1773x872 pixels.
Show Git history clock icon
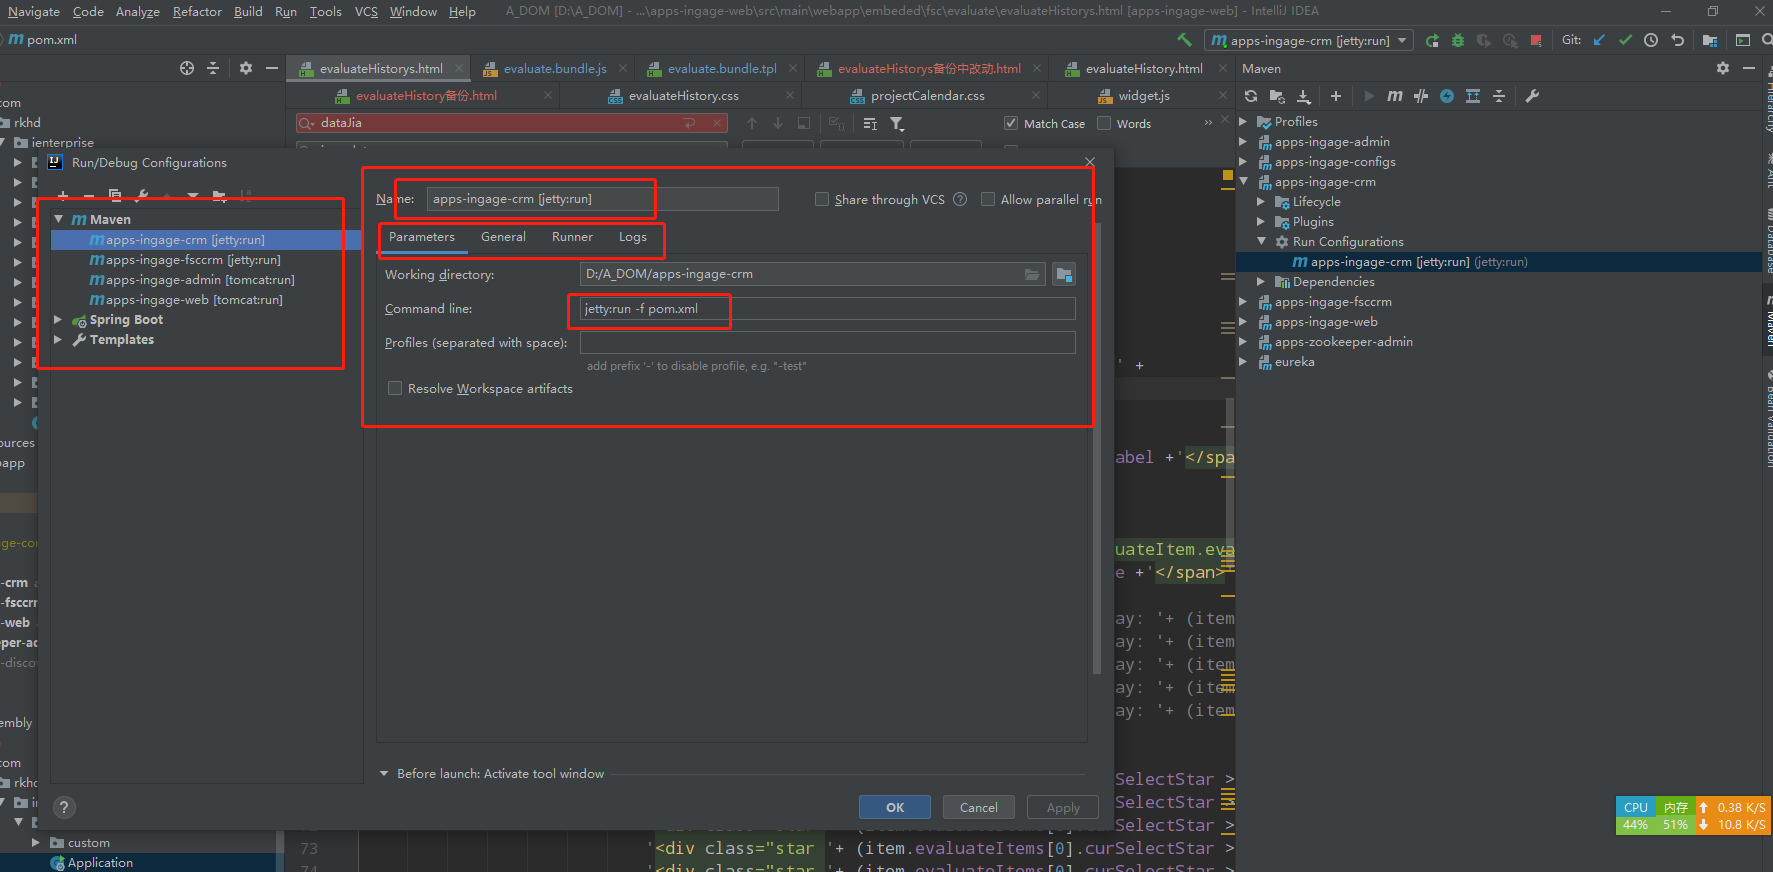click(1651, 40)
